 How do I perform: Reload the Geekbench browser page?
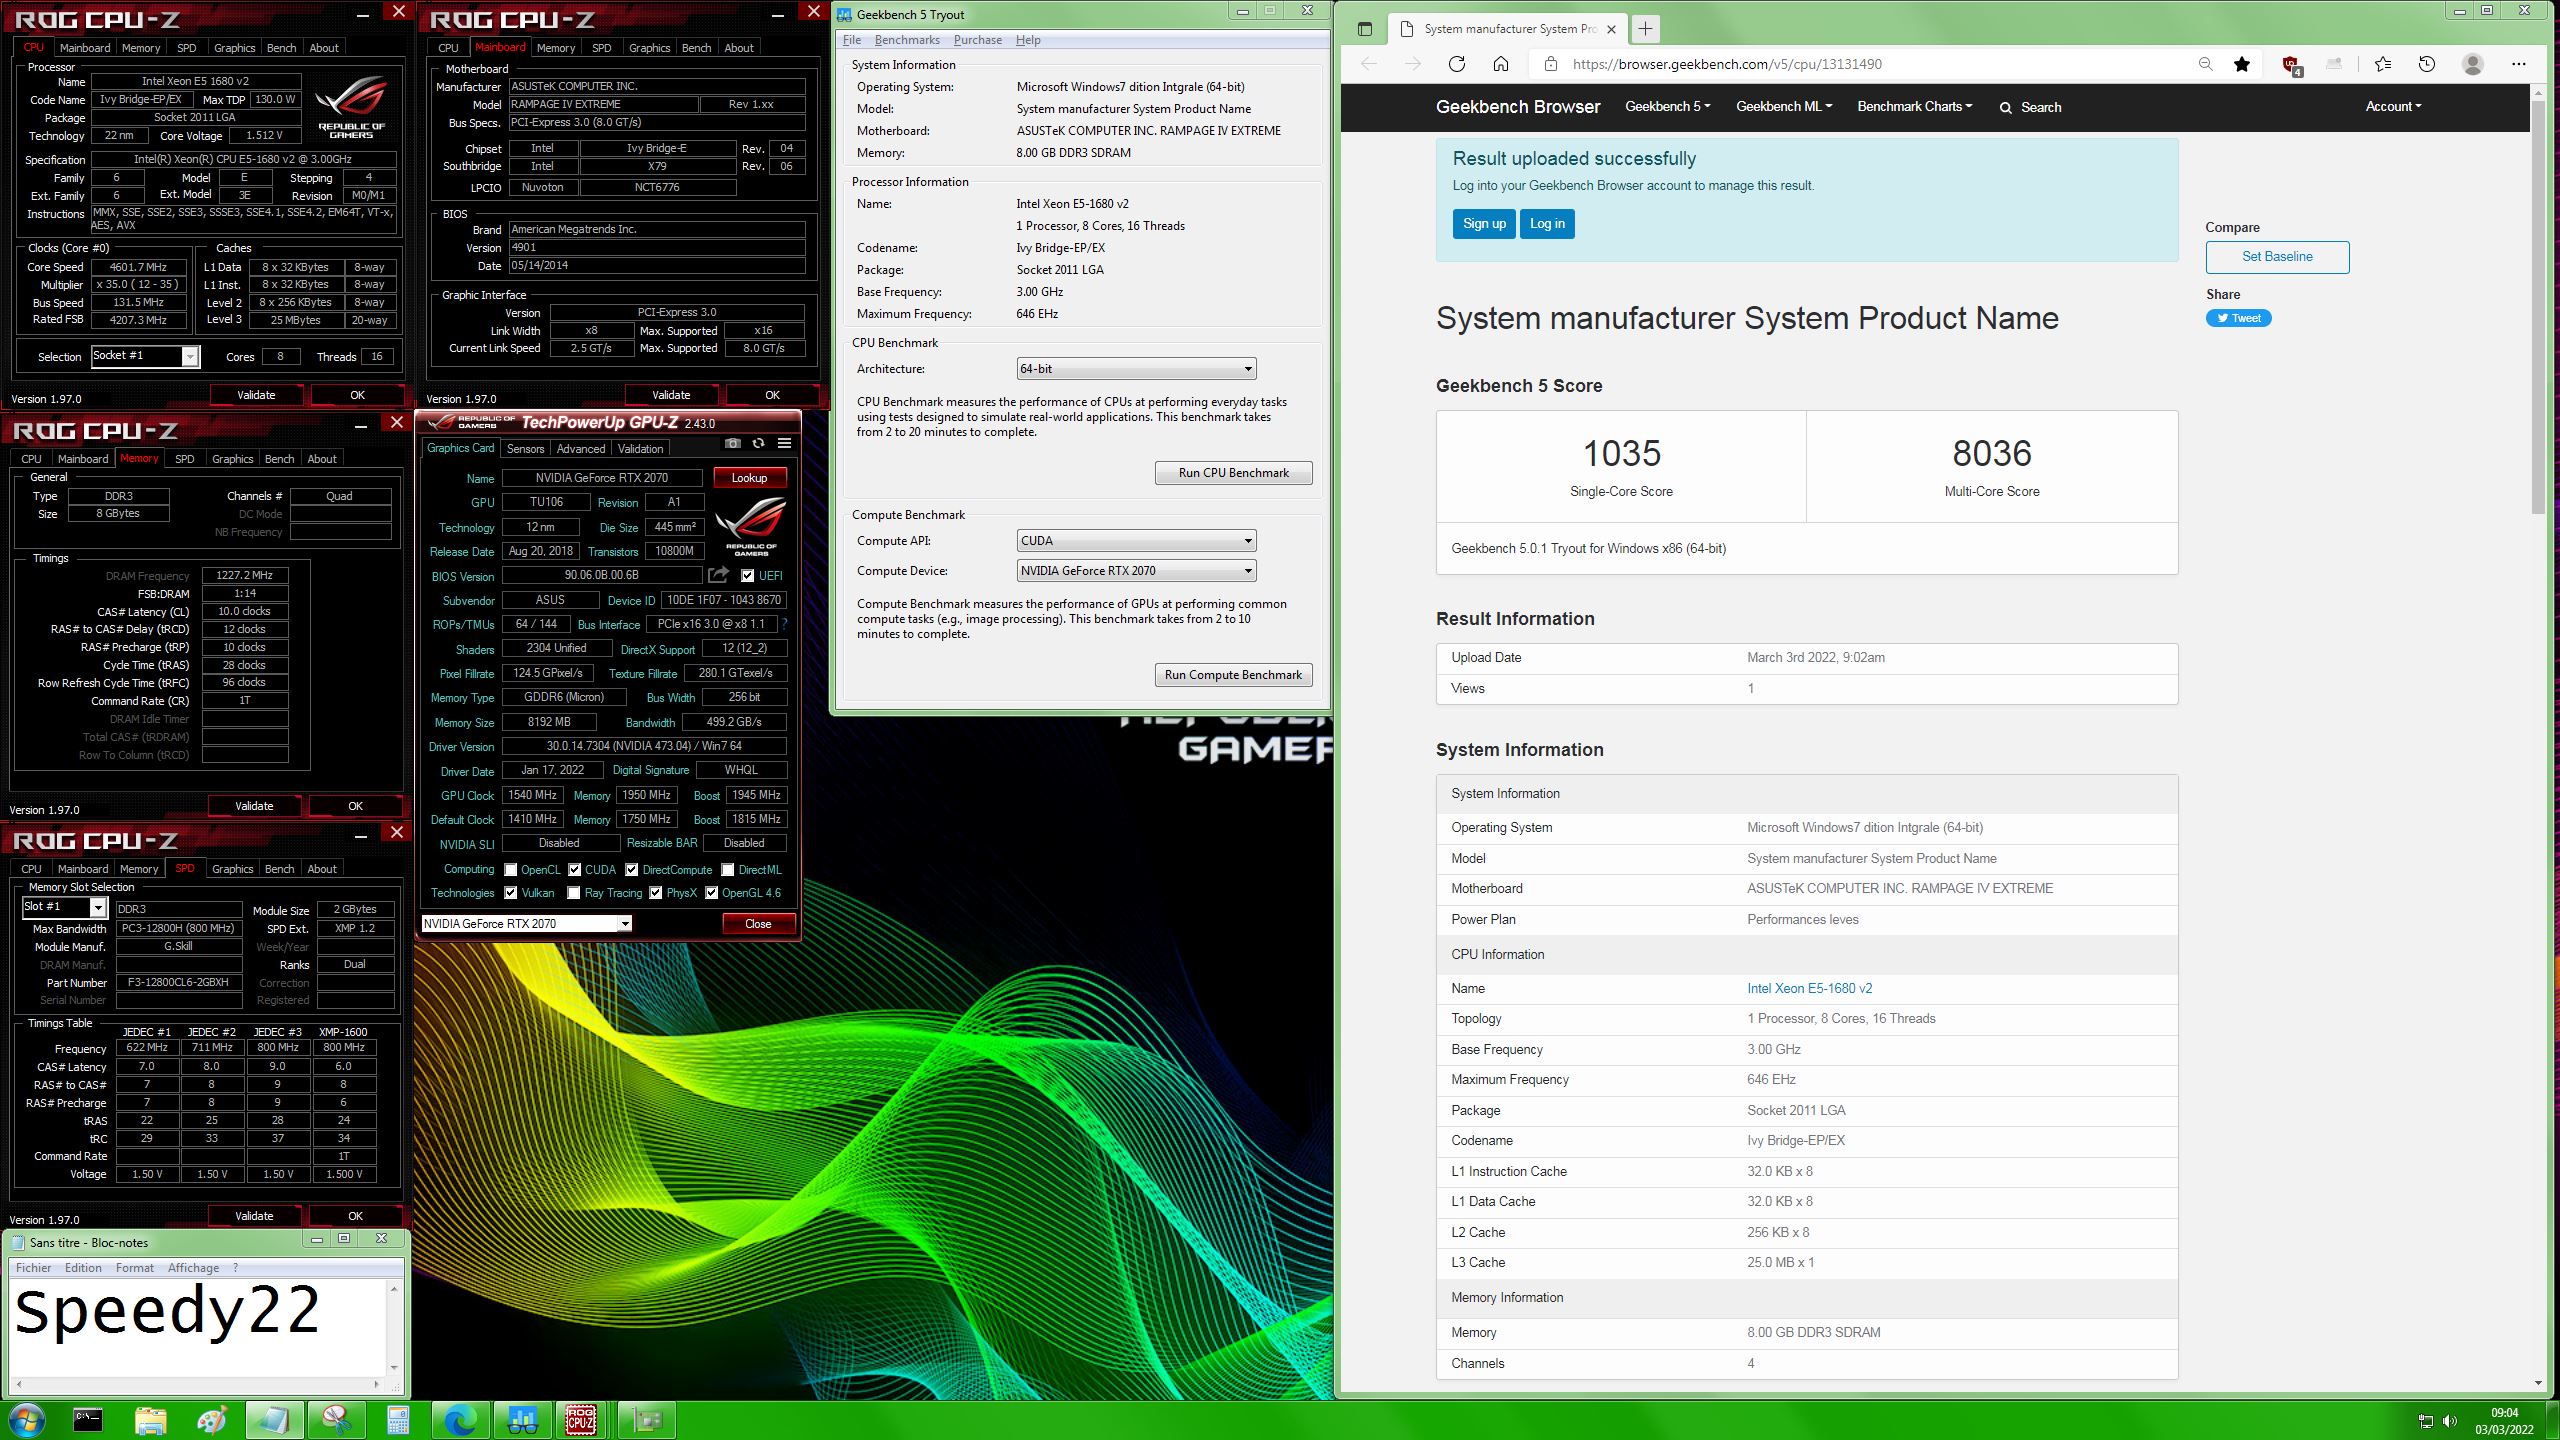pos(1456,64)
